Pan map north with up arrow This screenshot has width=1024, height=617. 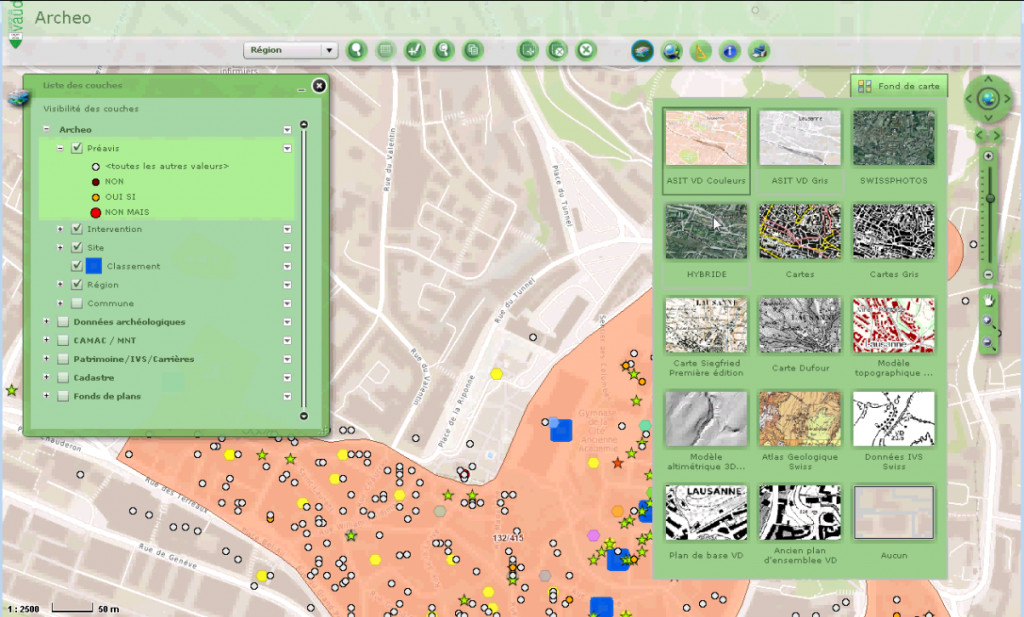988,80
